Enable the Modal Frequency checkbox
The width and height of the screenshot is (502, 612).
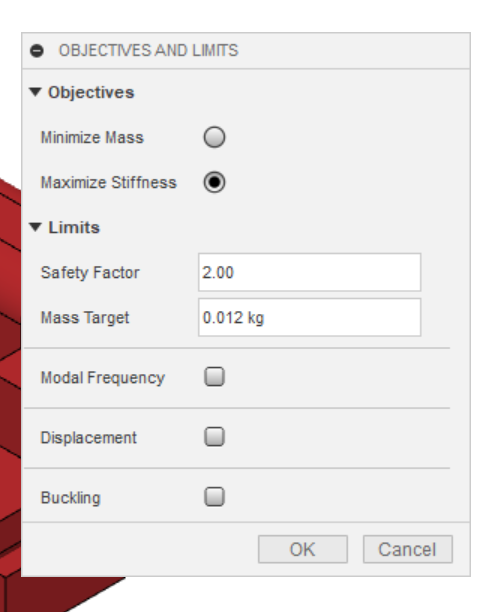214,377
